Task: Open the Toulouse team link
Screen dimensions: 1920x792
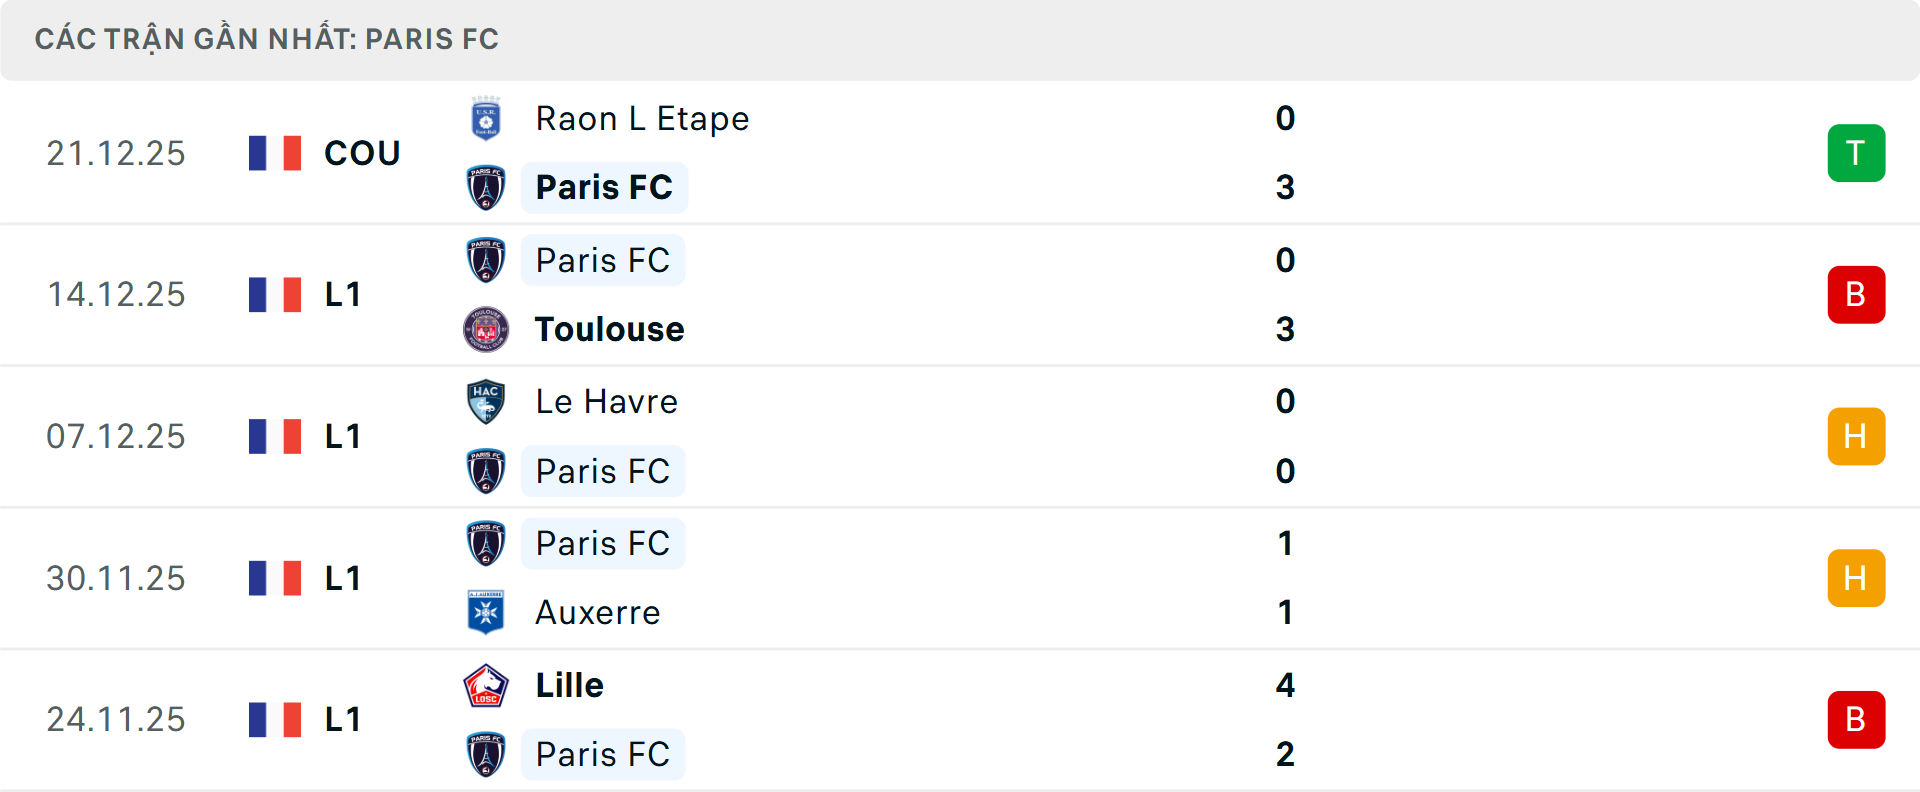Action: click(609, 329)
